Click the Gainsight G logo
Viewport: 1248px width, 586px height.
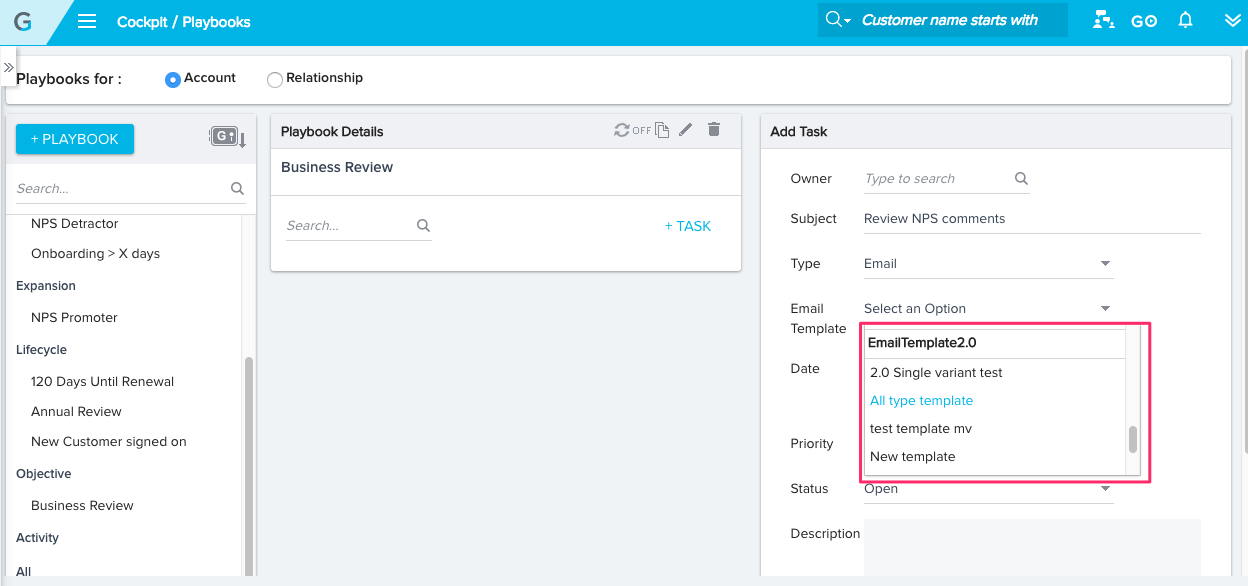22,21
